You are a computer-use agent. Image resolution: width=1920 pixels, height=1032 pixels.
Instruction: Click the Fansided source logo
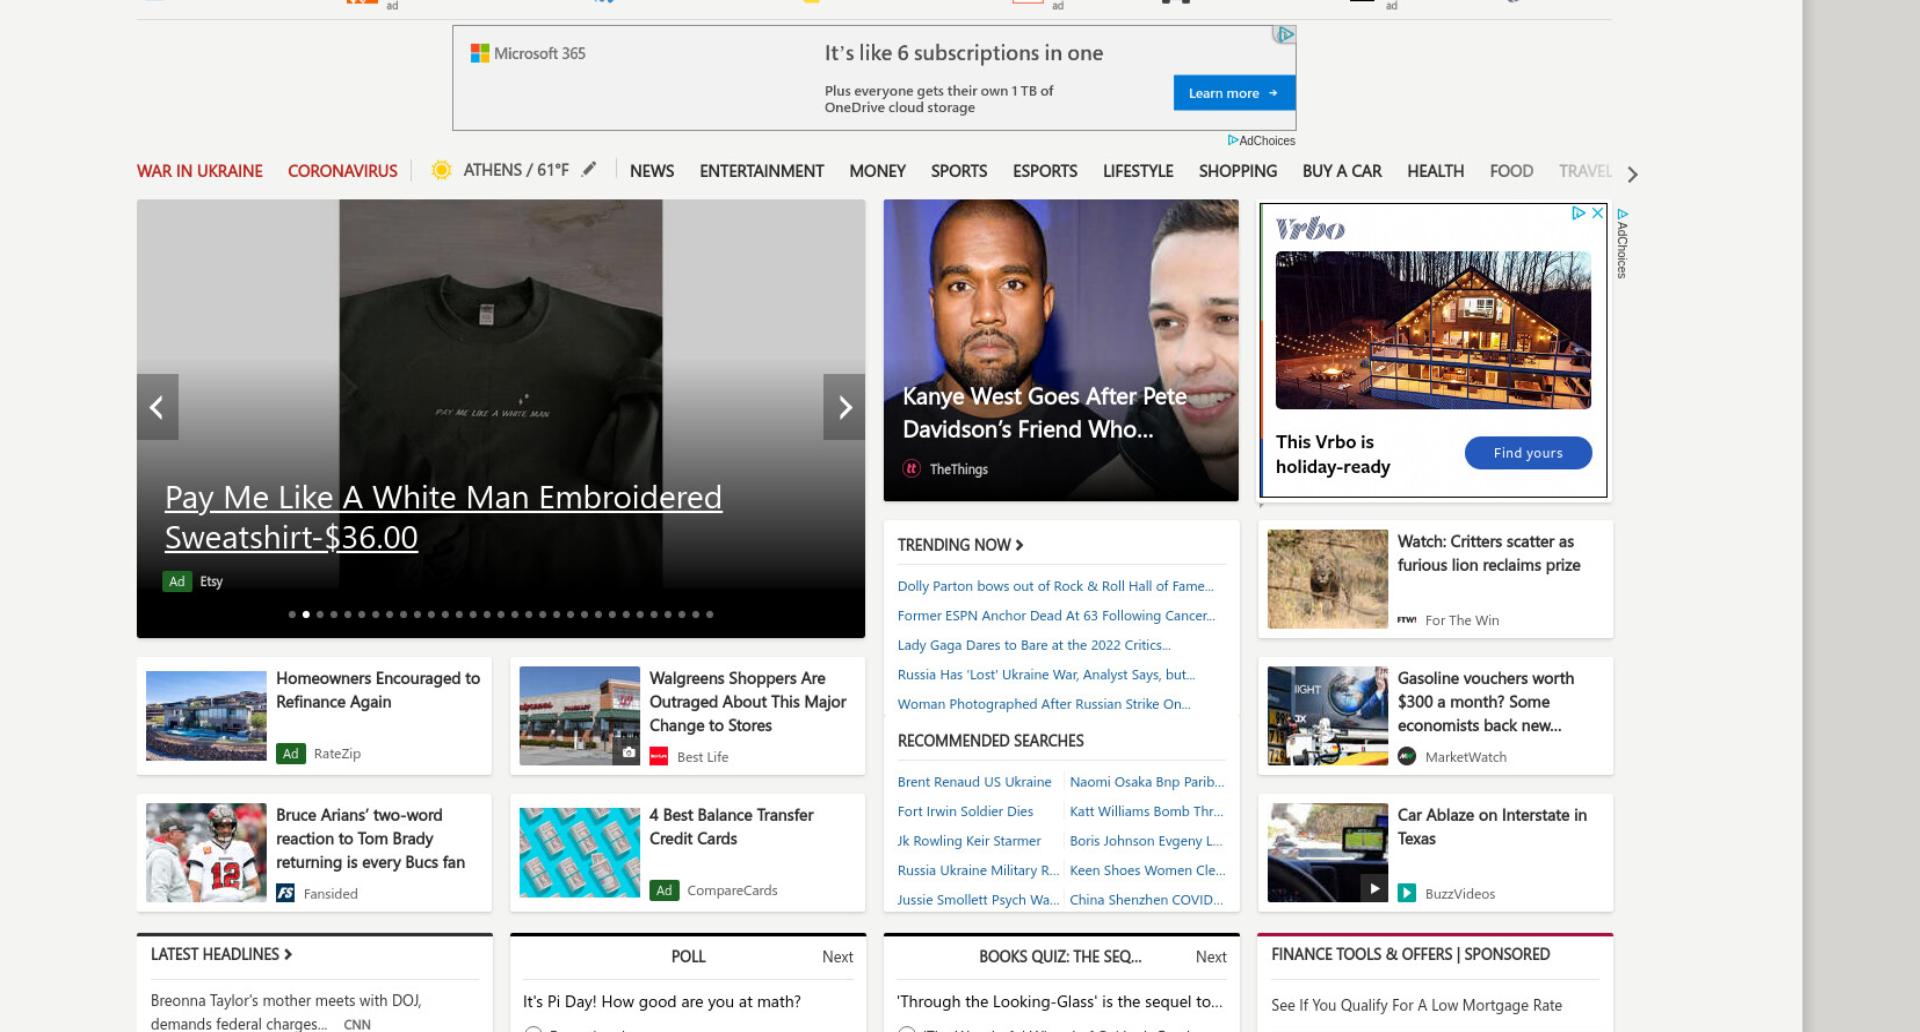[285, 893]
